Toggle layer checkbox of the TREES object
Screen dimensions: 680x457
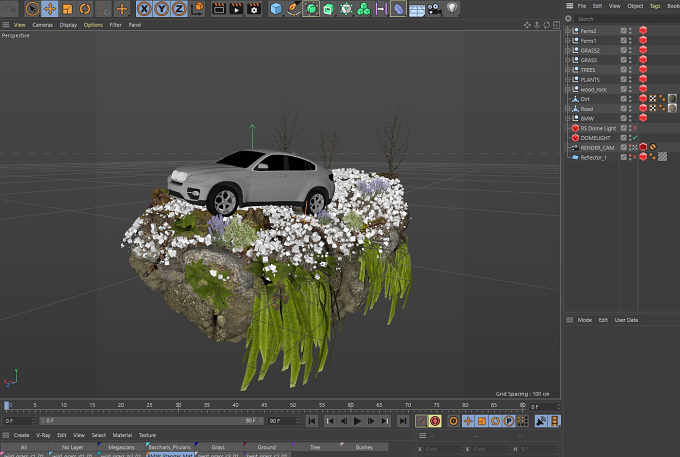(624, 69)
